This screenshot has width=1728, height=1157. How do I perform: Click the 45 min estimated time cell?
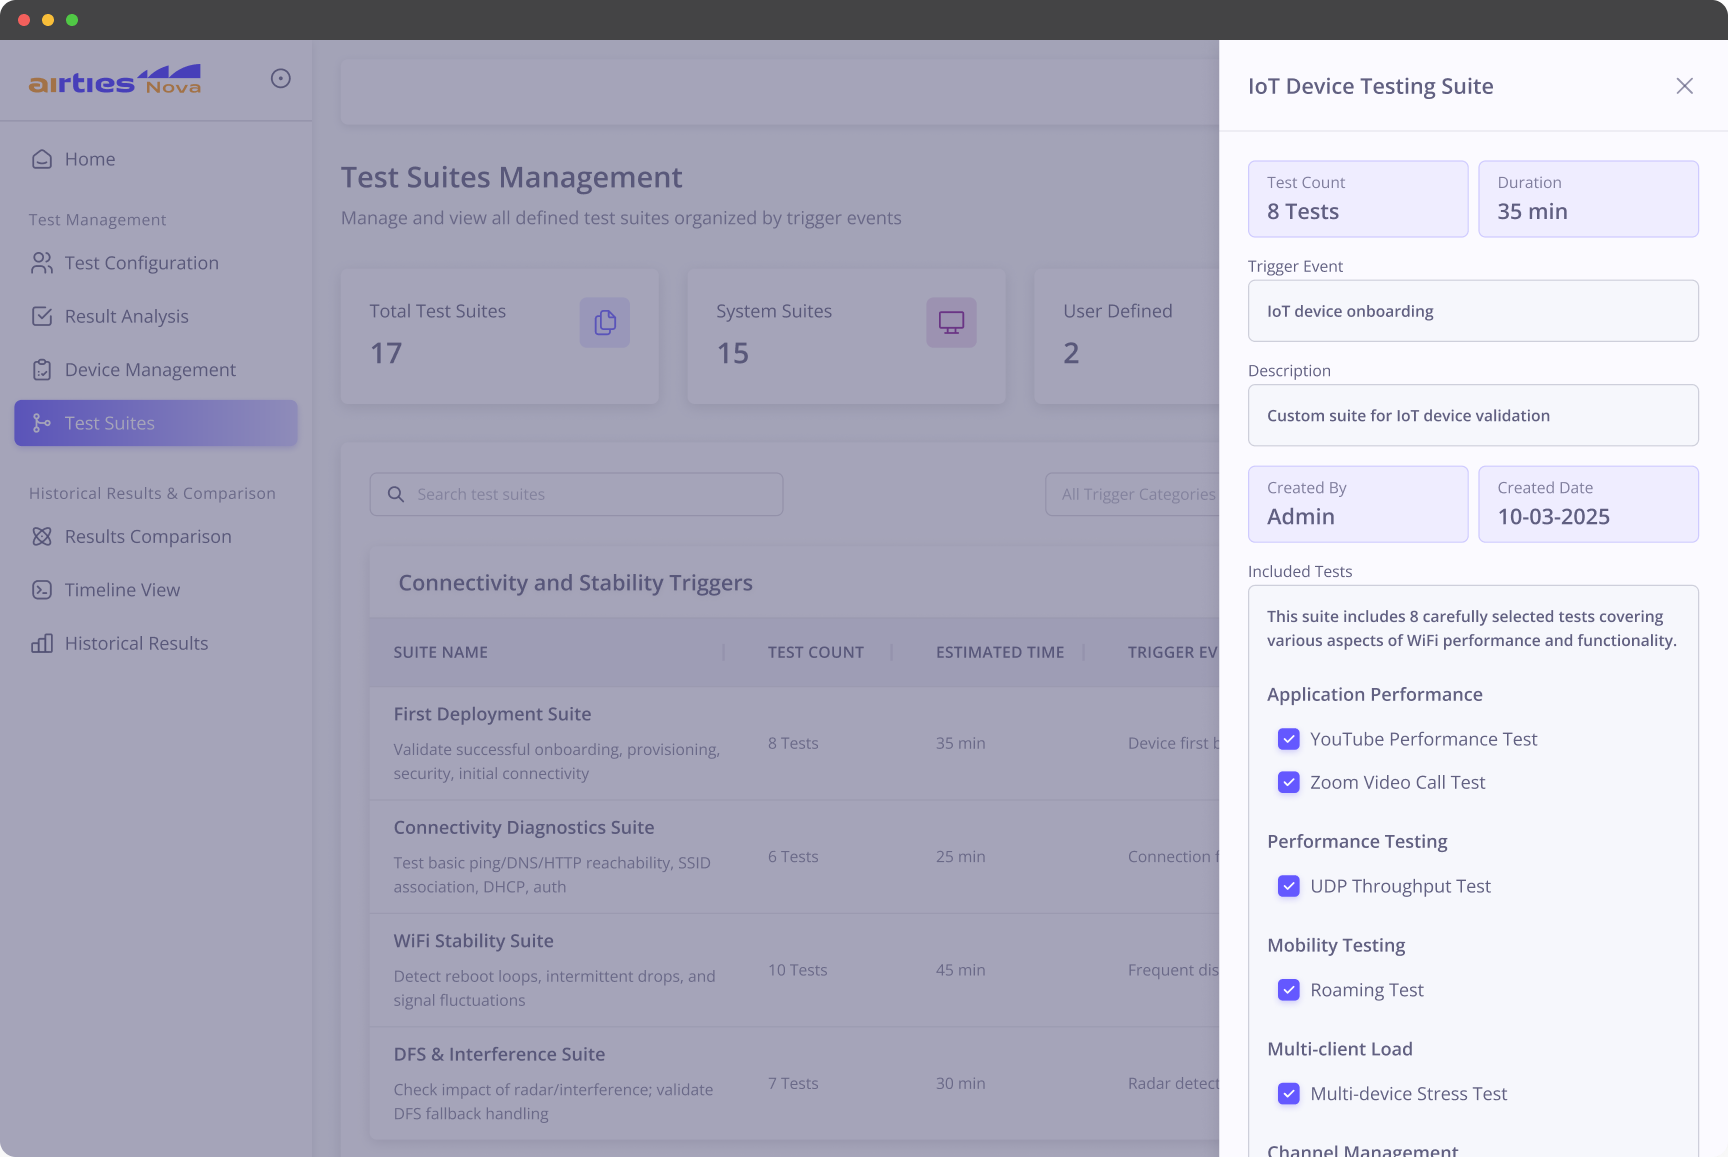tap(960, 970)
